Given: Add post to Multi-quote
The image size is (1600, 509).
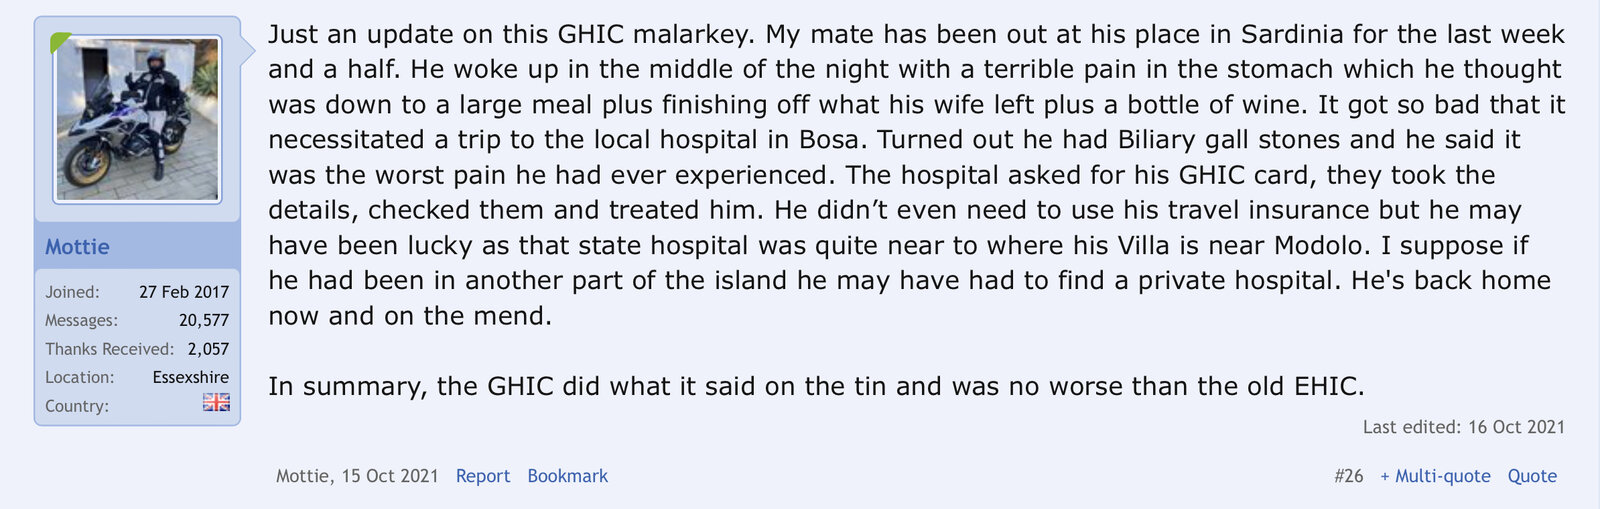Looking at the screenshot, I should point(1435,476).
